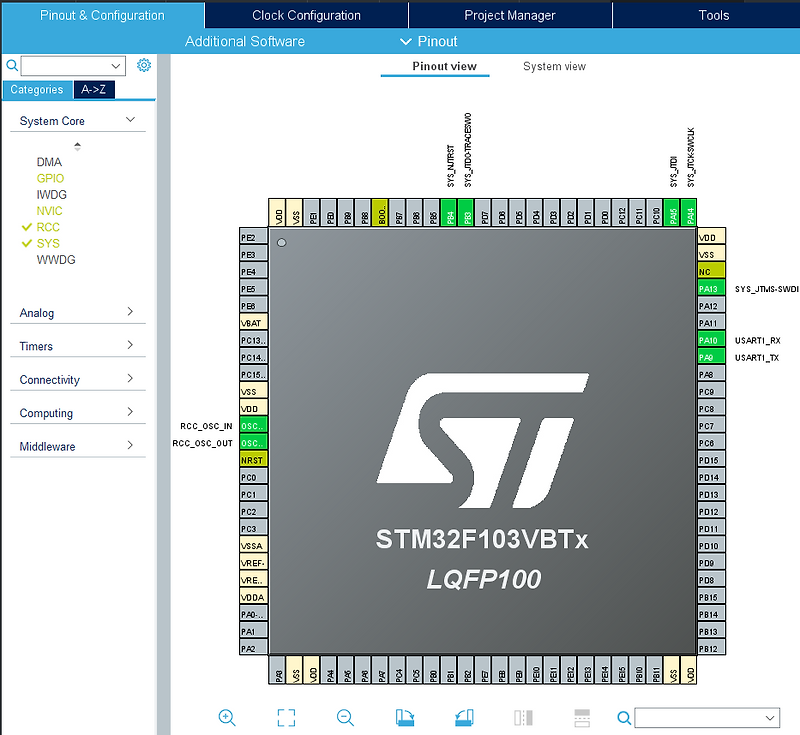The image size is (800, 735).
Task: Click the Best Fit view icon
Action: [287, 717]
